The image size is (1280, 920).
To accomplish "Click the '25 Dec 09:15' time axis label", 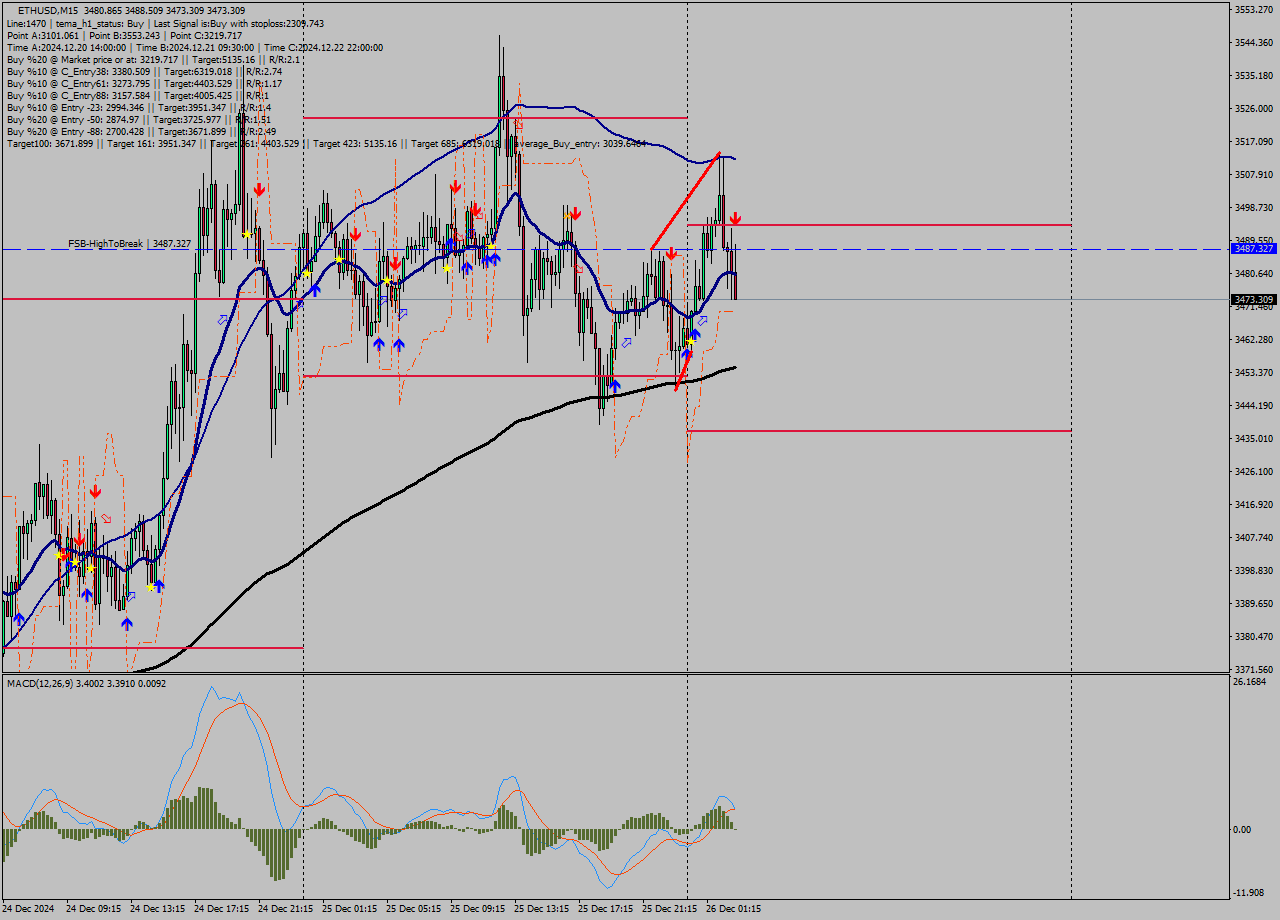I will [477, 909].
